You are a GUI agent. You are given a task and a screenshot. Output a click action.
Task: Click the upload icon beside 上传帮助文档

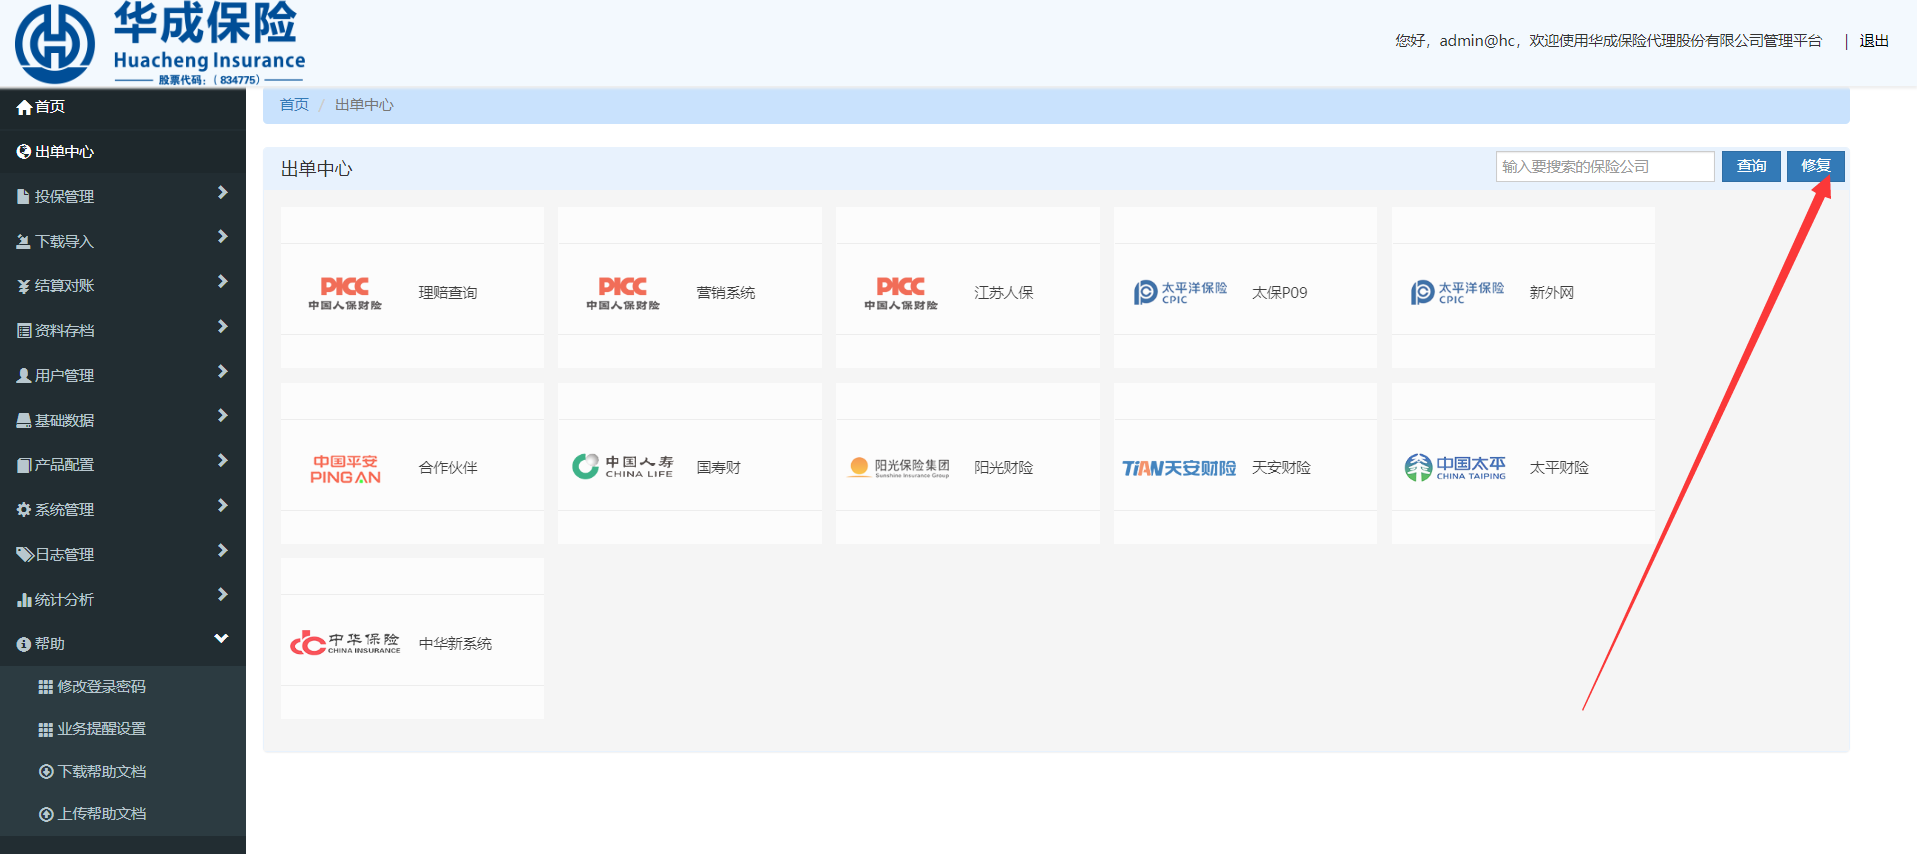[46, 815]
